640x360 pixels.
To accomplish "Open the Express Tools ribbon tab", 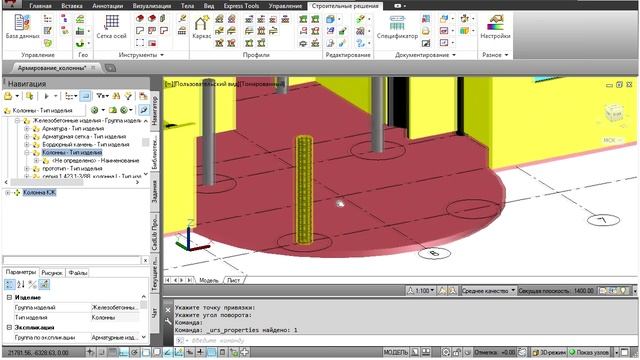I will (241, 6).
